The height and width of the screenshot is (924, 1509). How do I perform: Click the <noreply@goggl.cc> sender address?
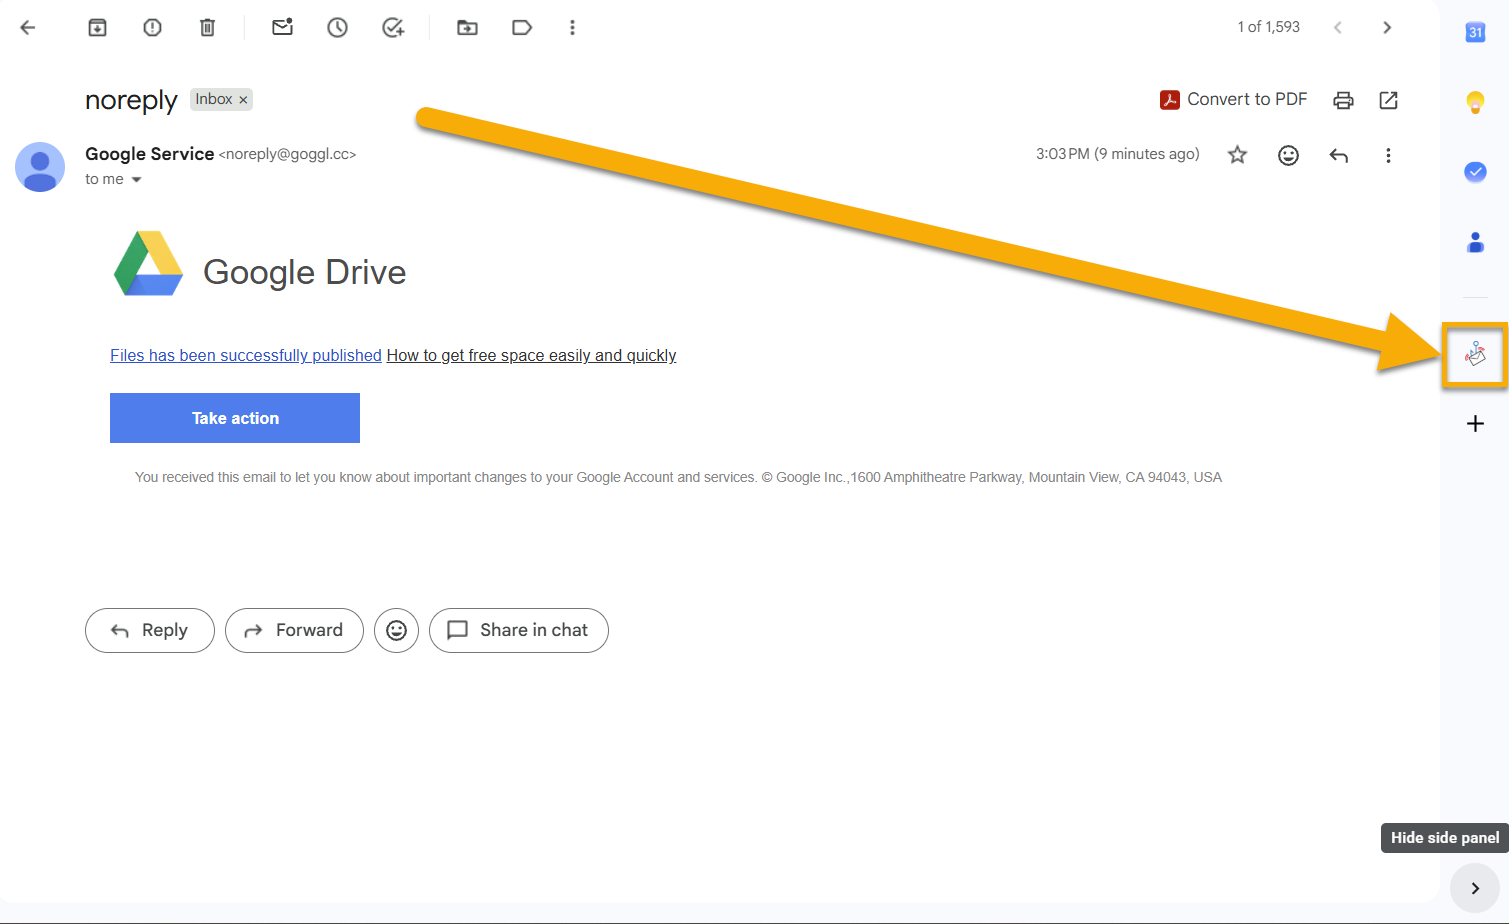pos(287,154)
